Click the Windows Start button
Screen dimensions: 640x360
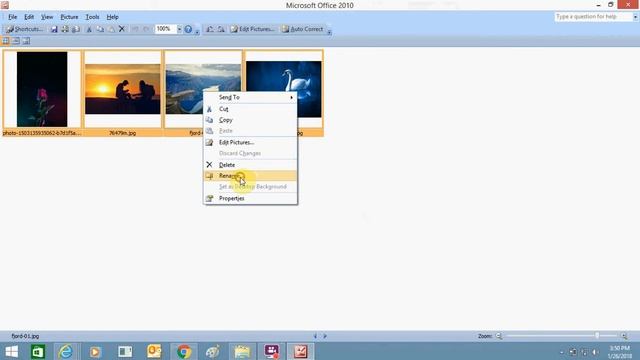pyautogui.click(x=11, y=351)
